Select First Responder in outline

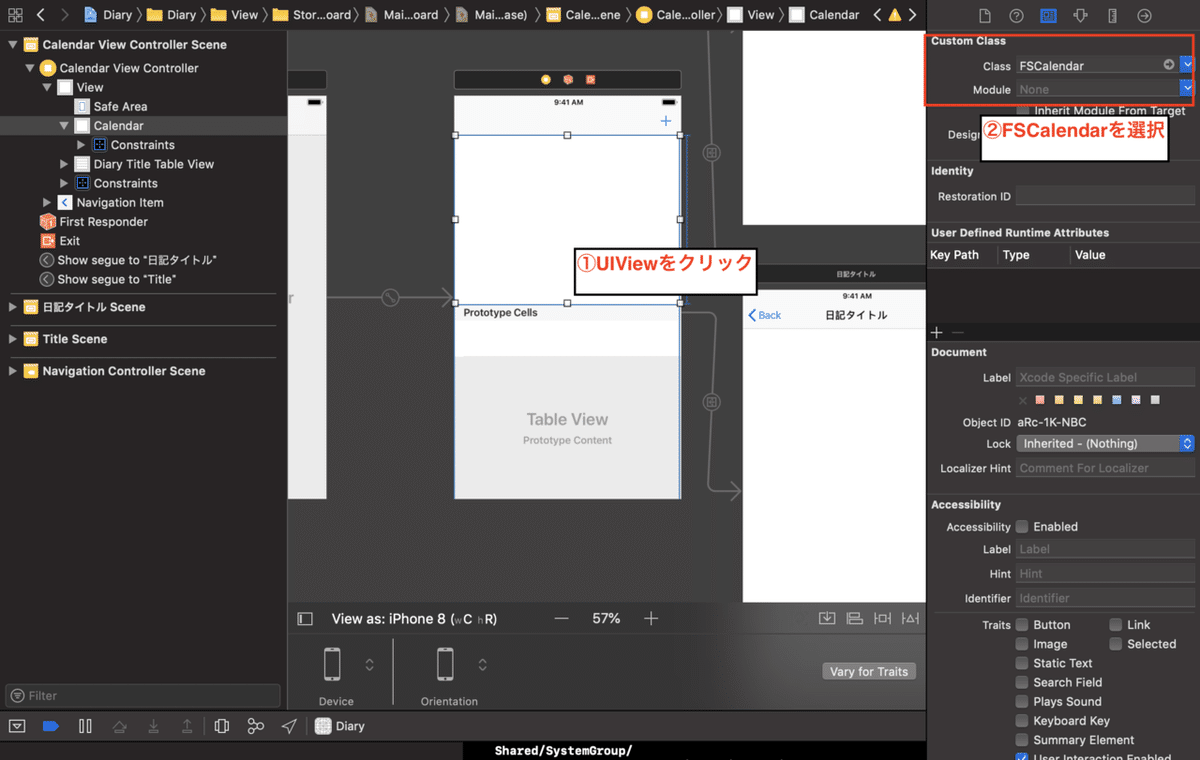click(94, 222)
